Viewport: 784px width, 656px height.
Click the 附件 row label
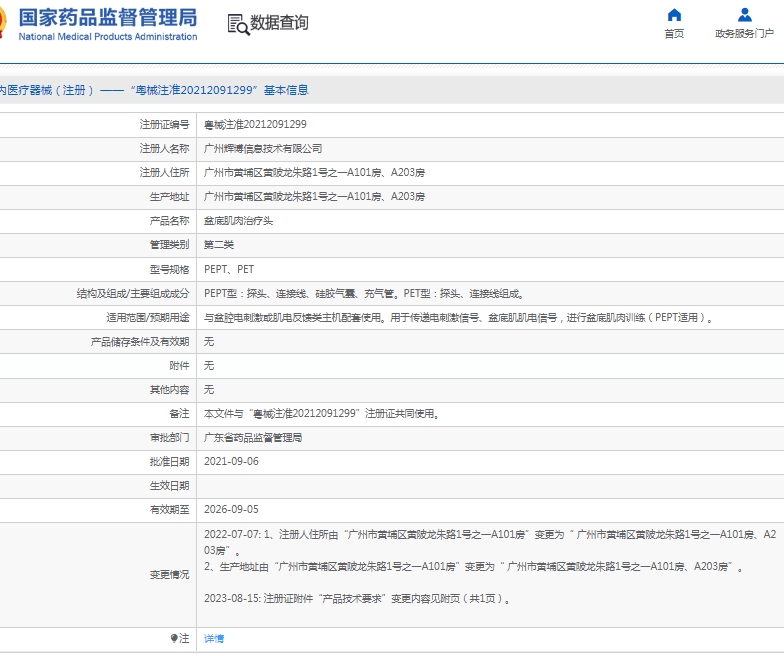[180, 365]
